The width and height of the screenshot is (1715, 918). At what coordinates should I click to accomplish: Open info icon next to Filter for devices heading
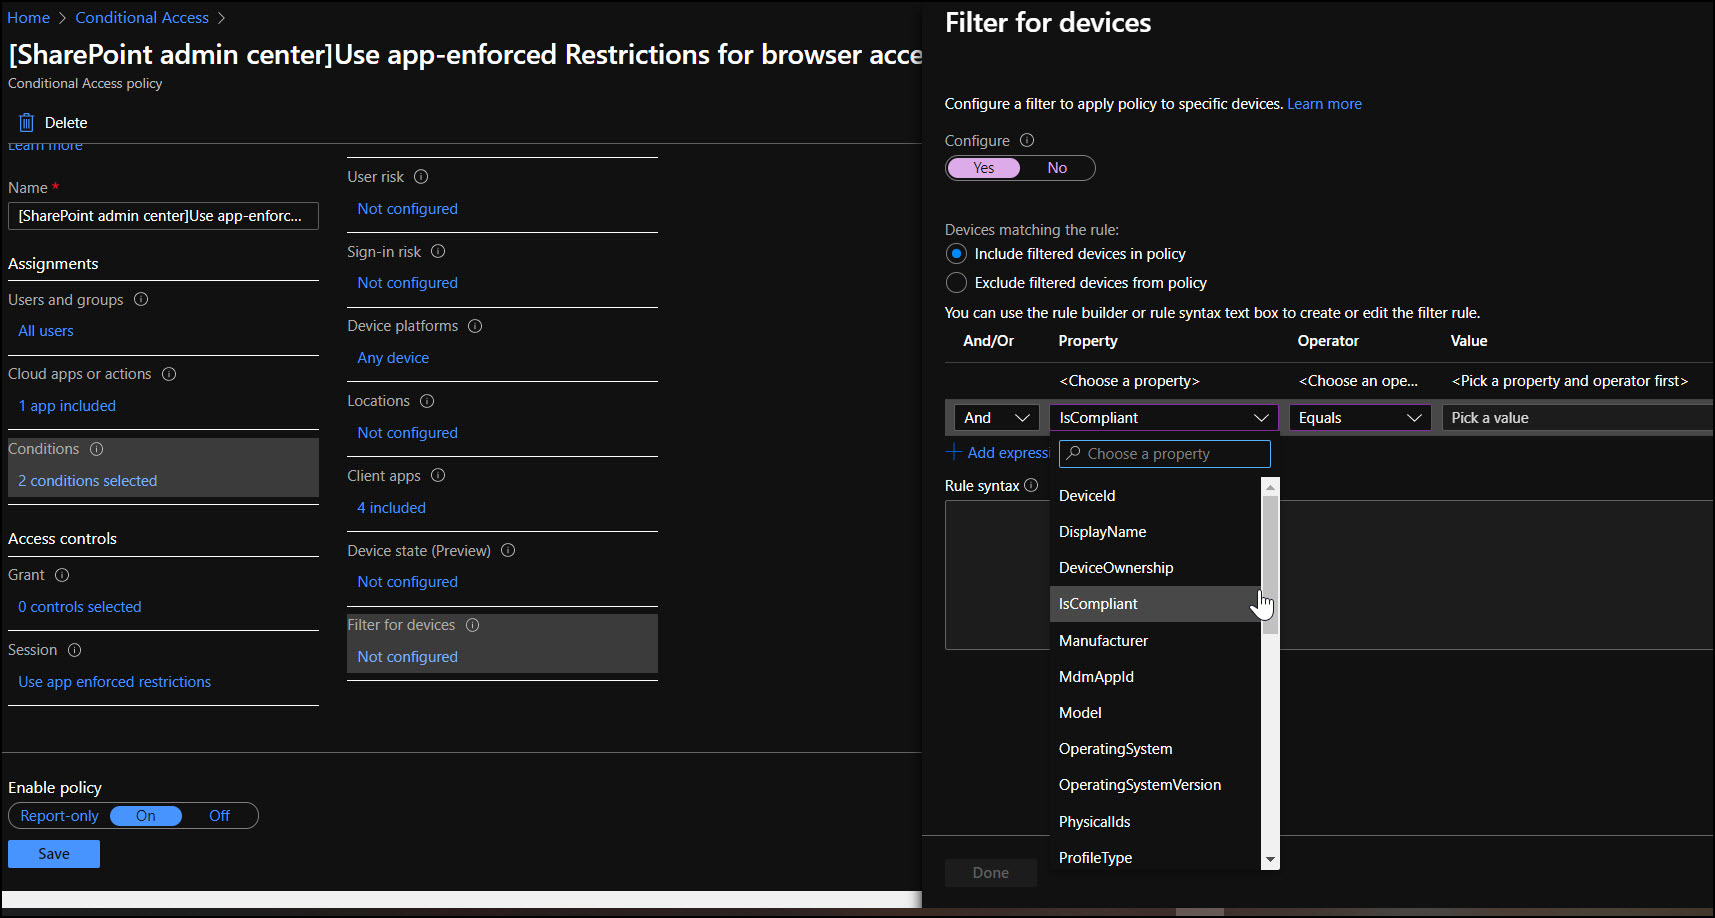click(x=473, y=625)
